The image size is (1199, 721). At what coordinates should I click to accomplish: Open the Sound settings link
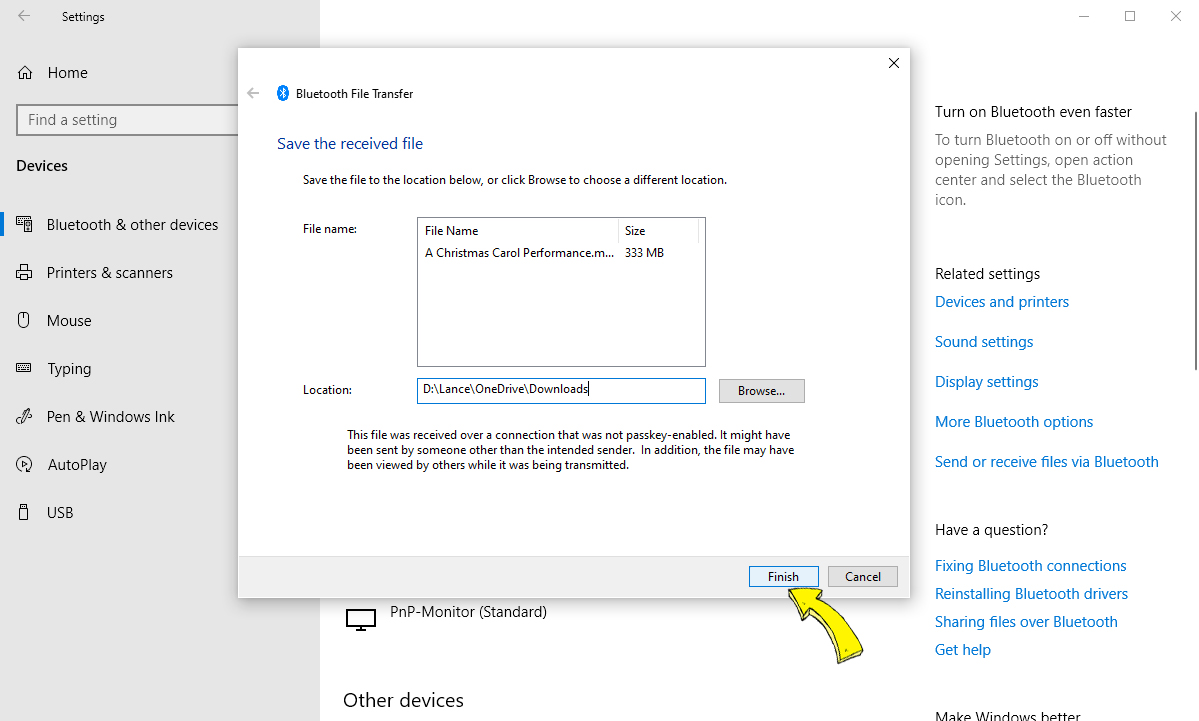coord(983,342)
